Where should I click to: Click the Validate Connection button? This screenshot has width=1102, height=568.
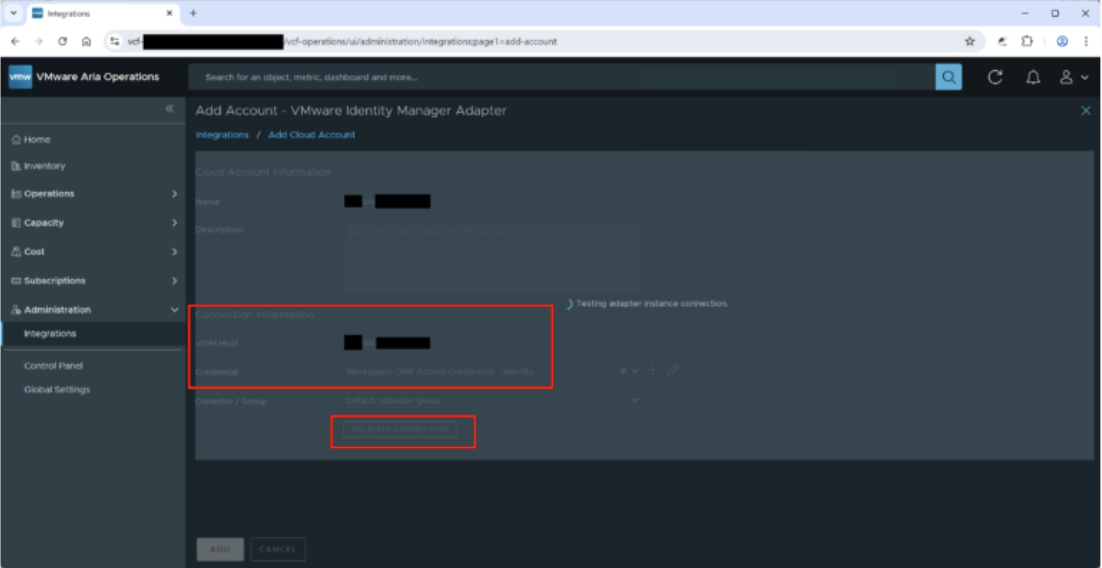coord(400,429)
